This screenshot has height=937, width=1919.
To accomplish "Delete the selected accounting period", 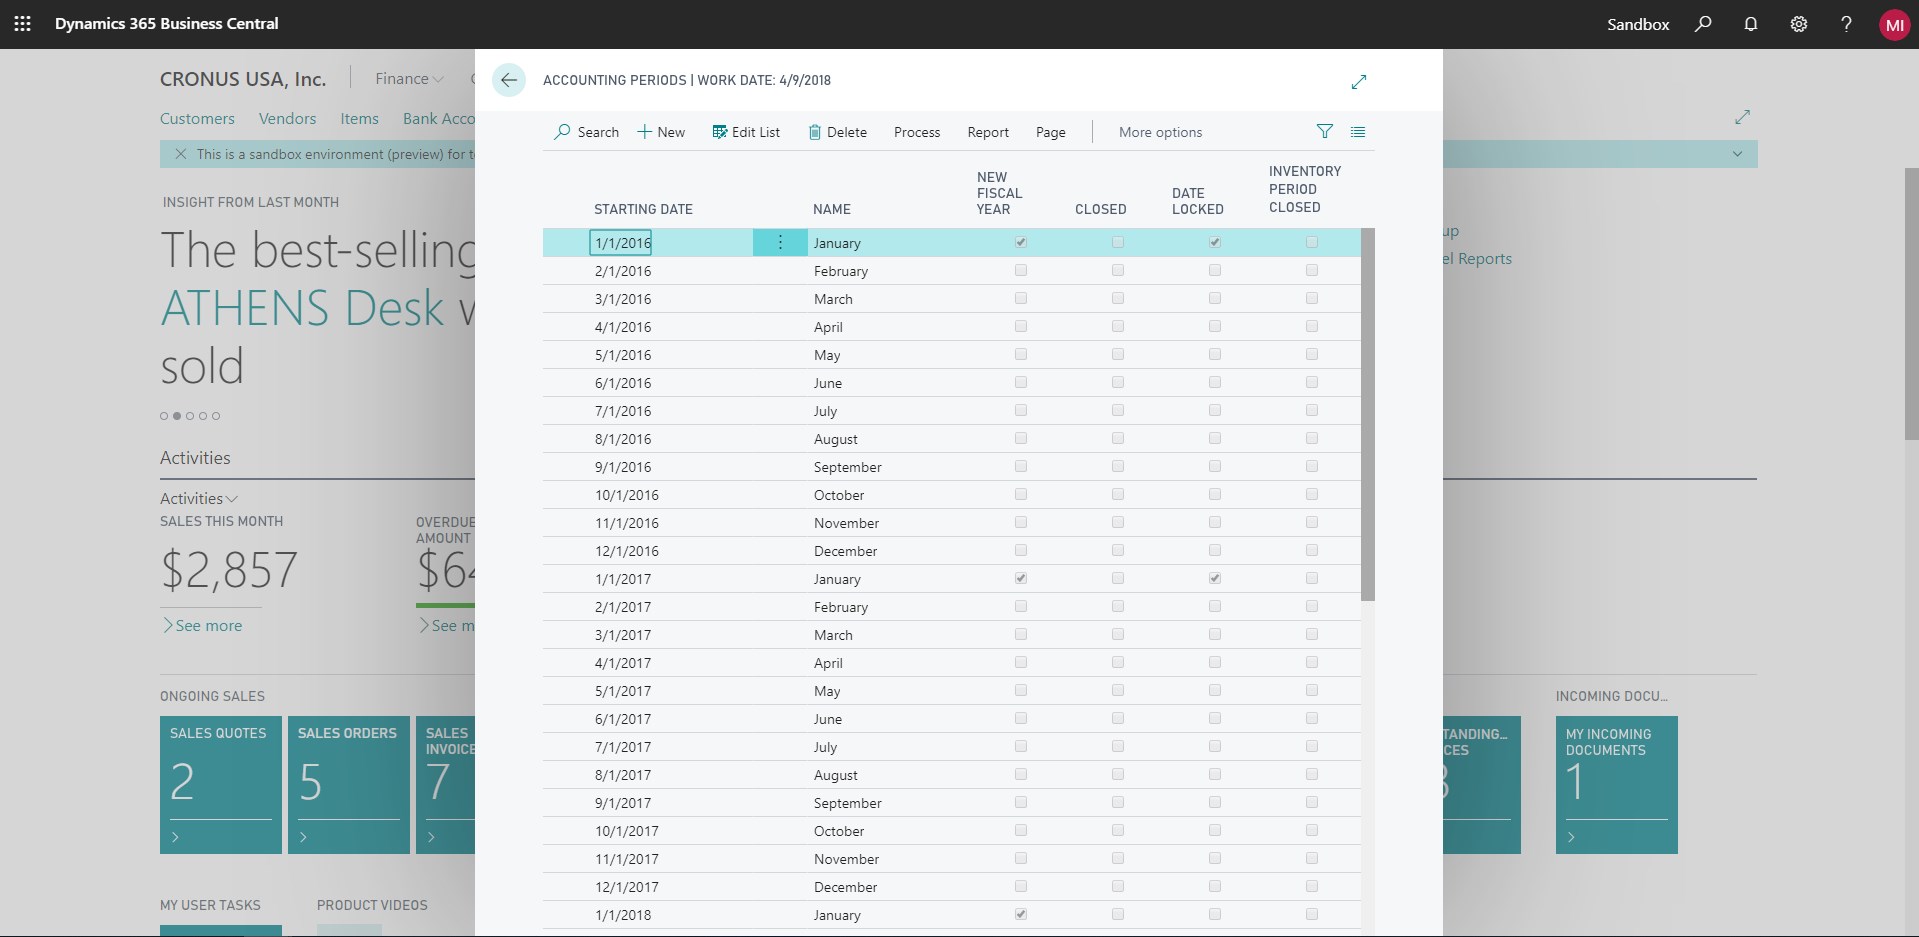I will (x=837, y=132).
